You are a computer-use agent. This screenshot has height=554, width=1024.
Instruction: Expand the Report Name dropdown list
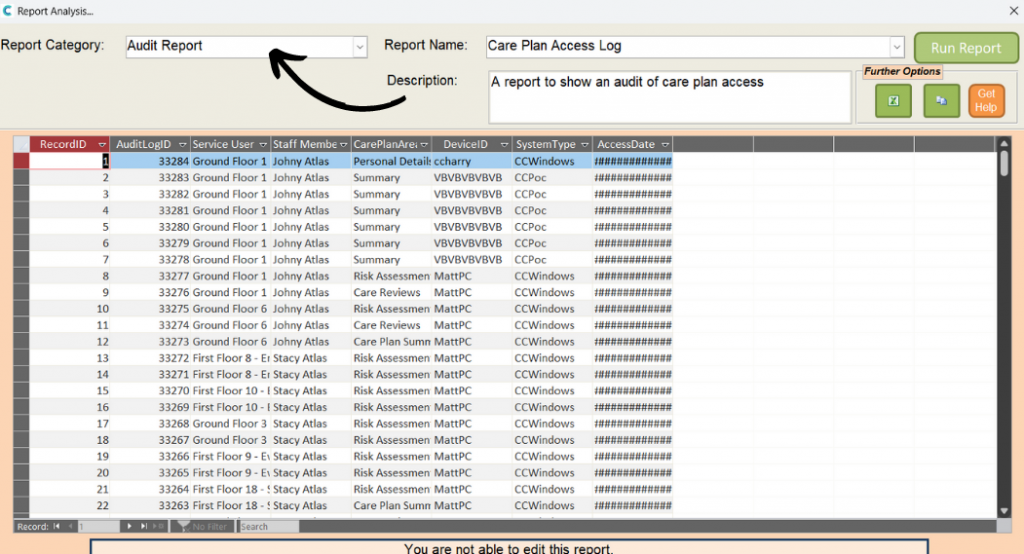897,46
